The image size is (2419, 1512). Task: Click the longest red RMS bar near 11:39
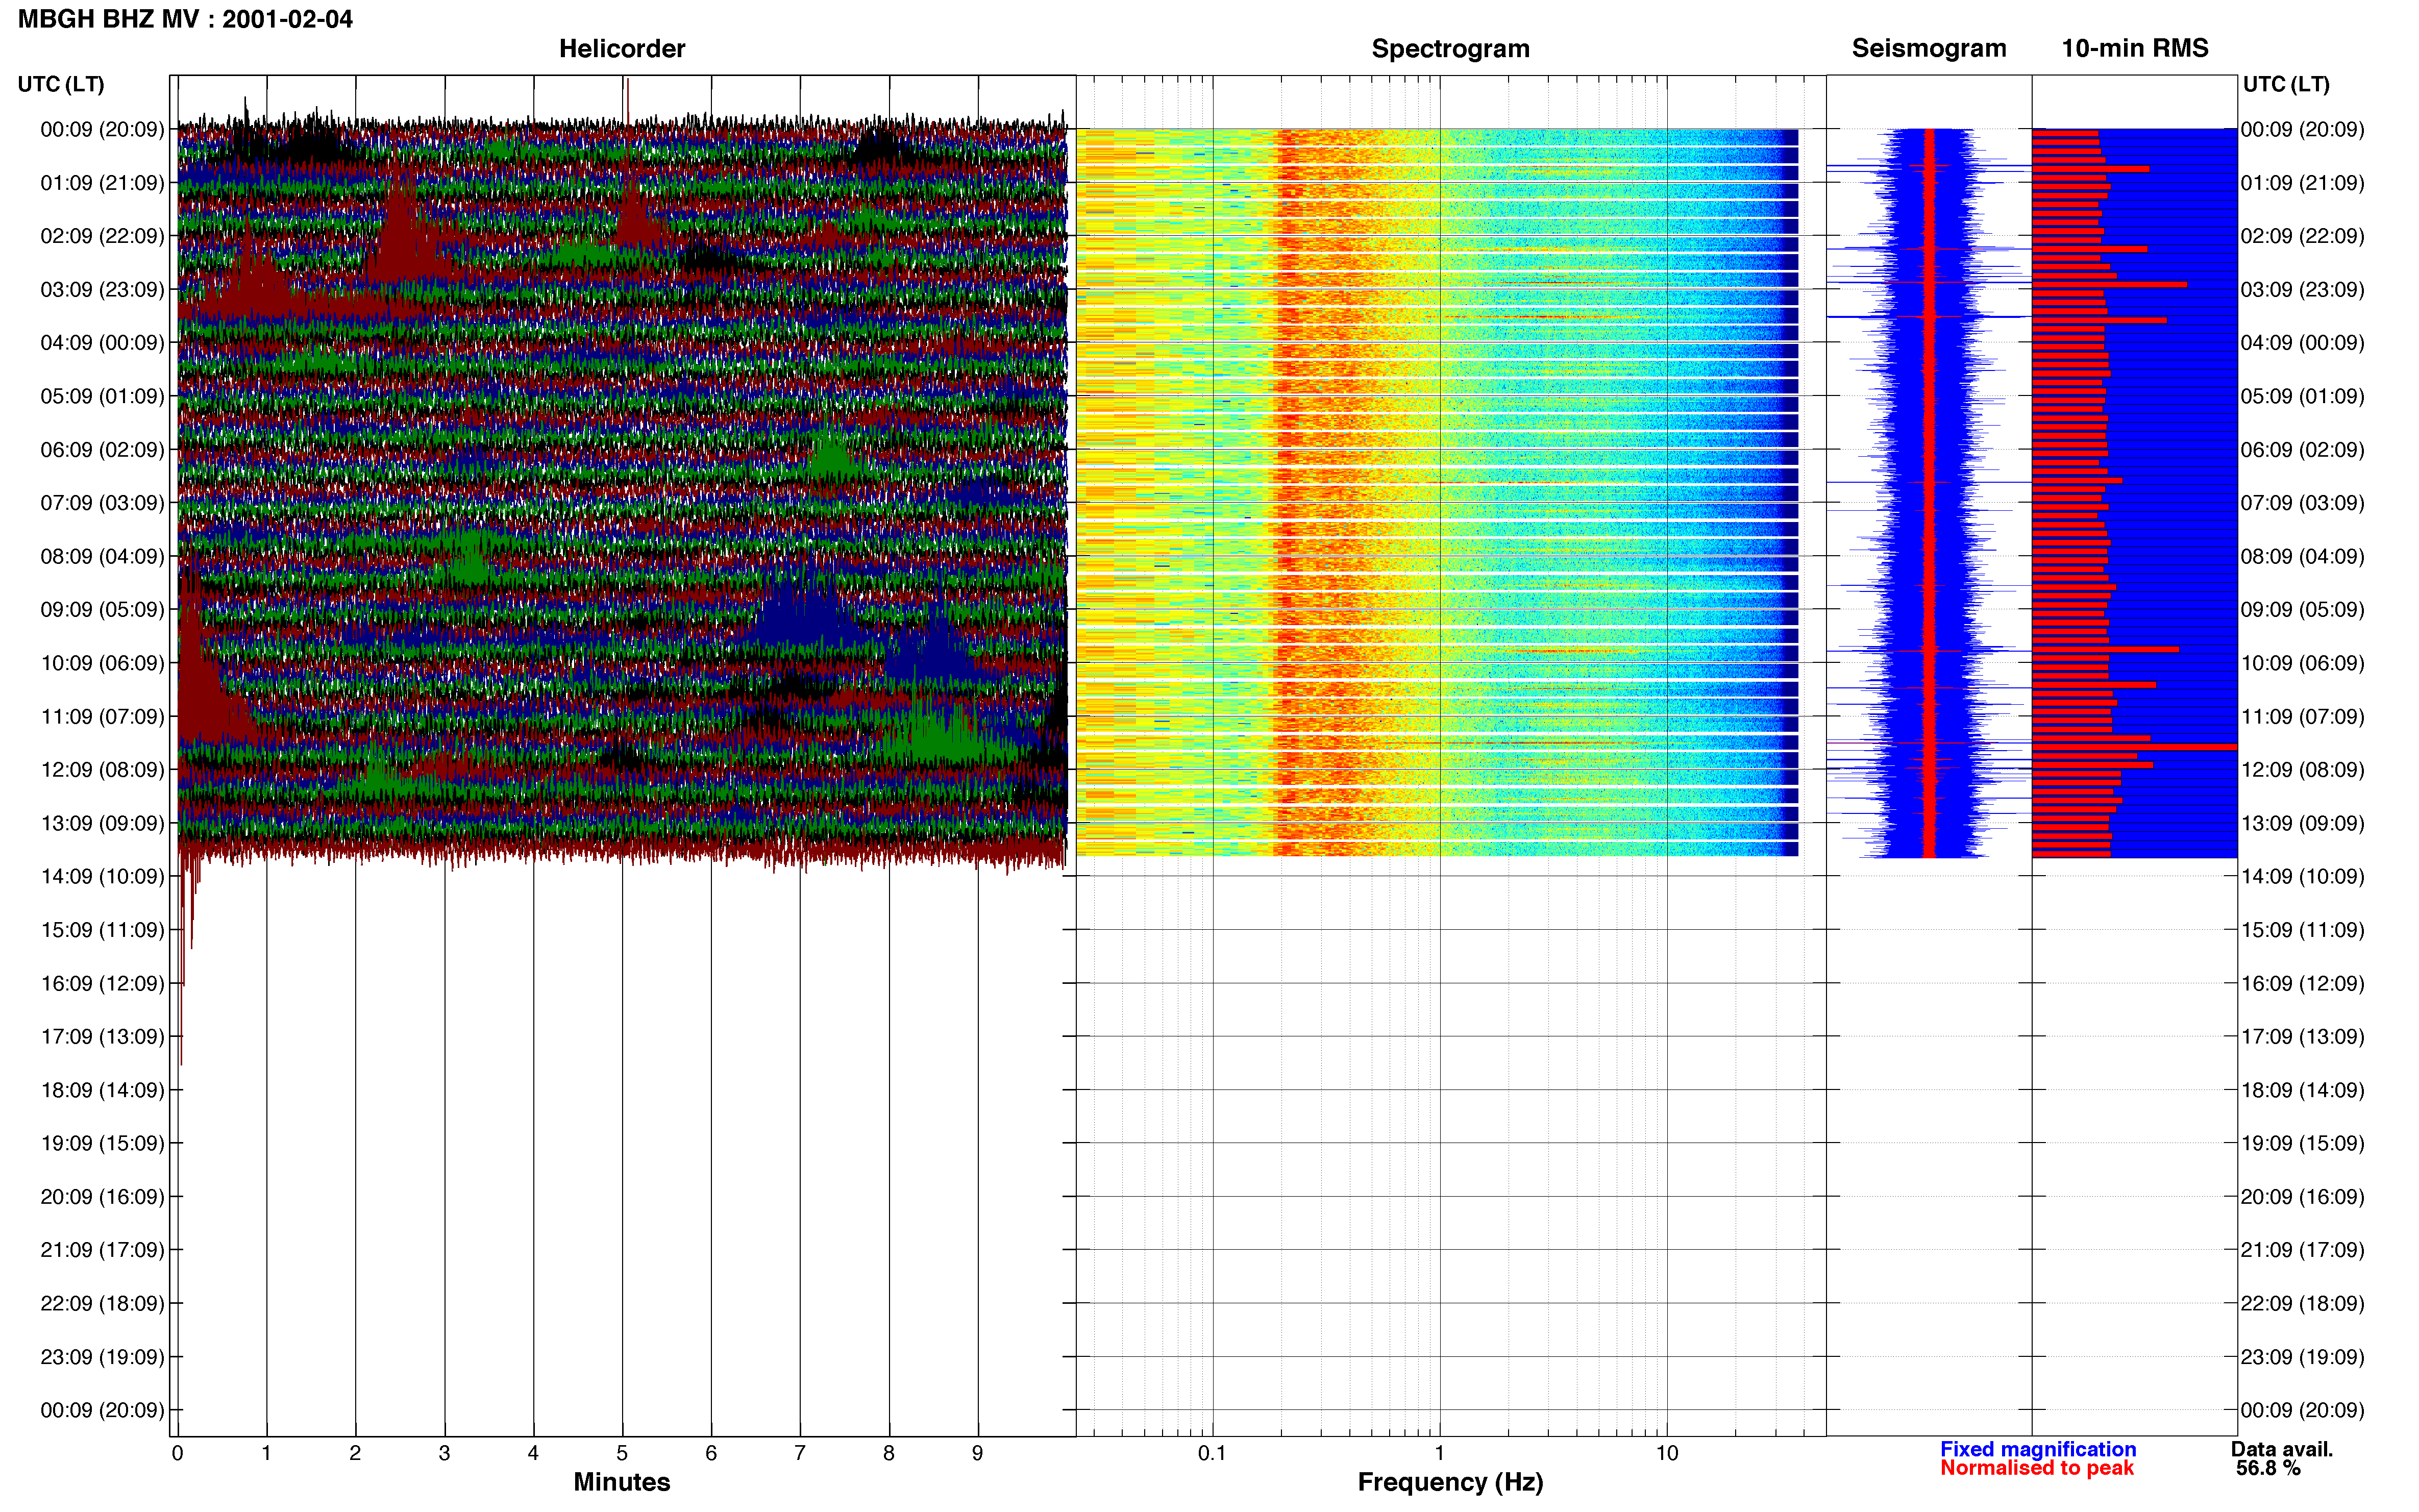coord(2134,747)
